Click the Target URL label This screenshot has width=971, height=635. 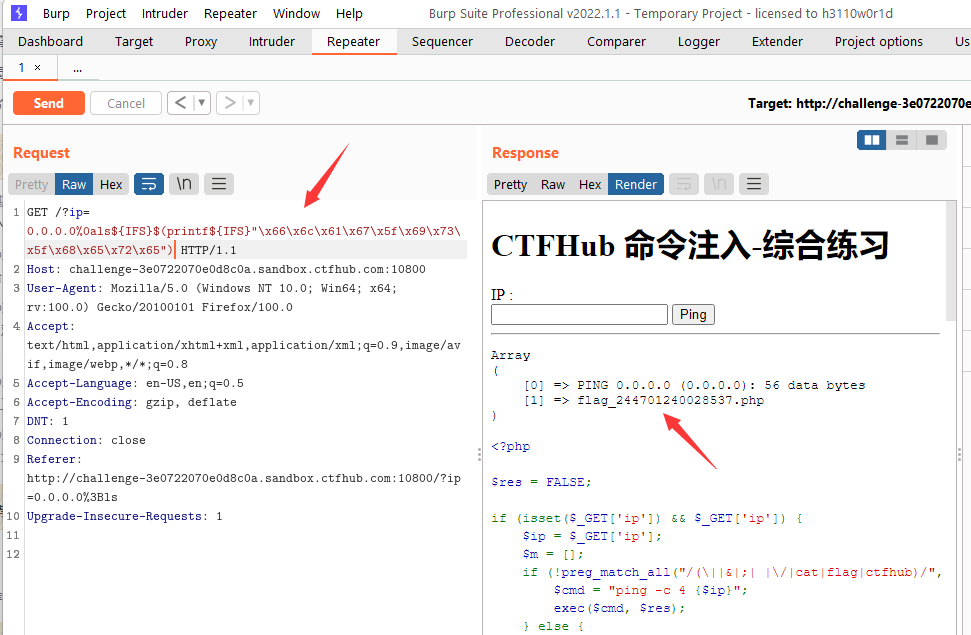(859, 103)
